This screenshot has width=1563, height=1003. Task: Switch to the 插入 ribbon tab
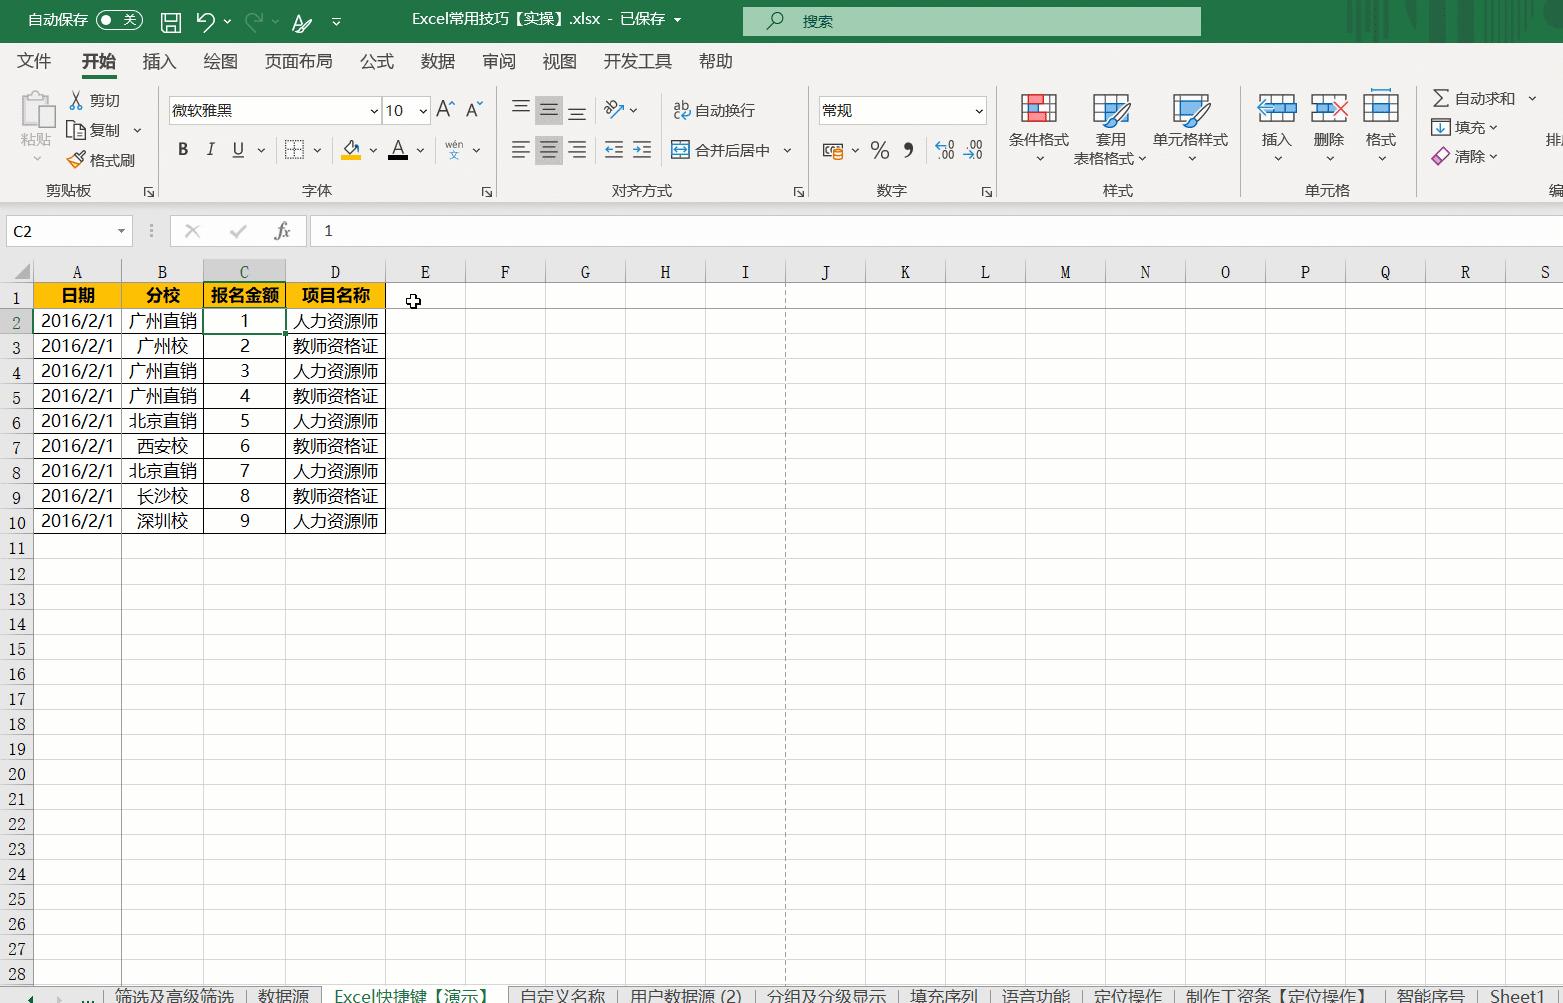pyautogui.click(x=158, y=61)
